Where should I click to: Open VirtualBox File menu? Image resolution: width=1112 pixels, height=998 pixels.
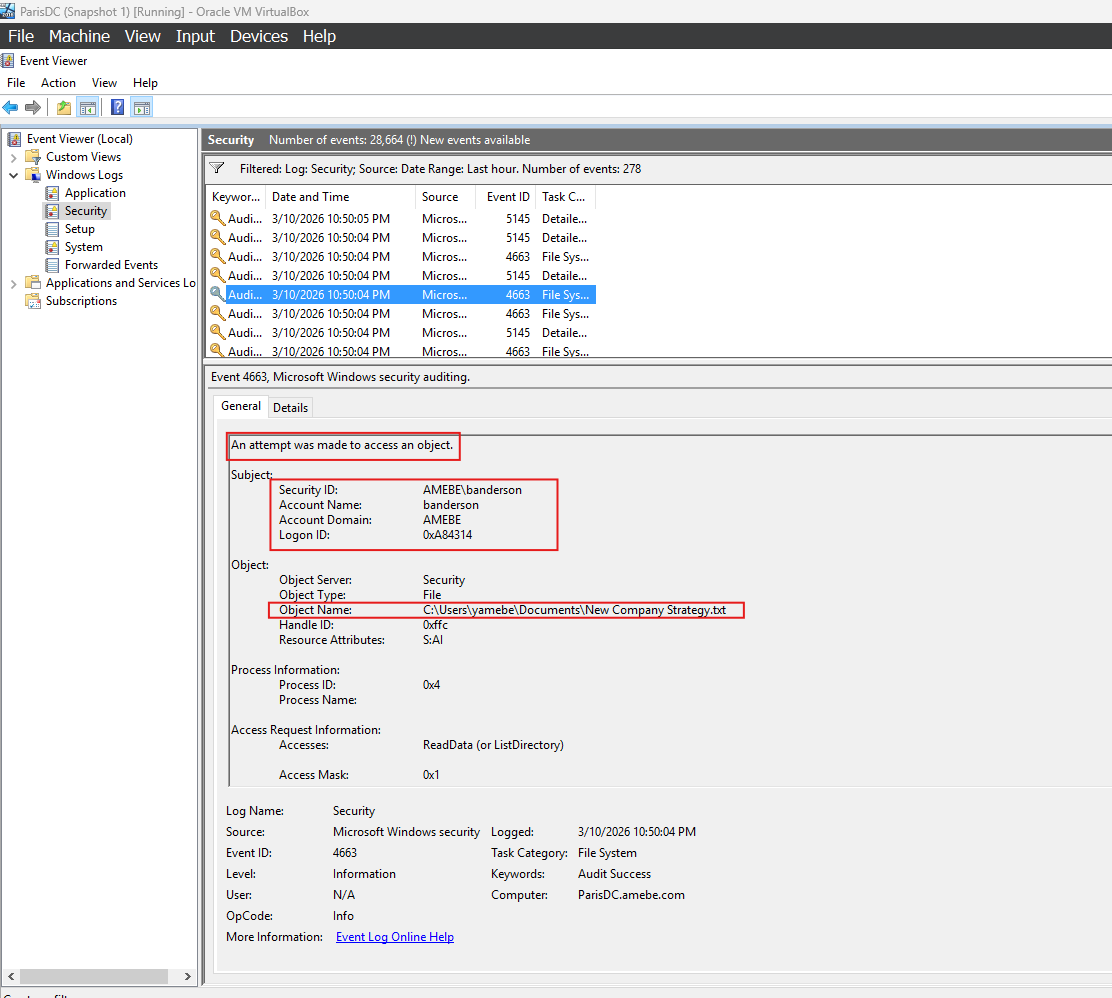point(21,36)
